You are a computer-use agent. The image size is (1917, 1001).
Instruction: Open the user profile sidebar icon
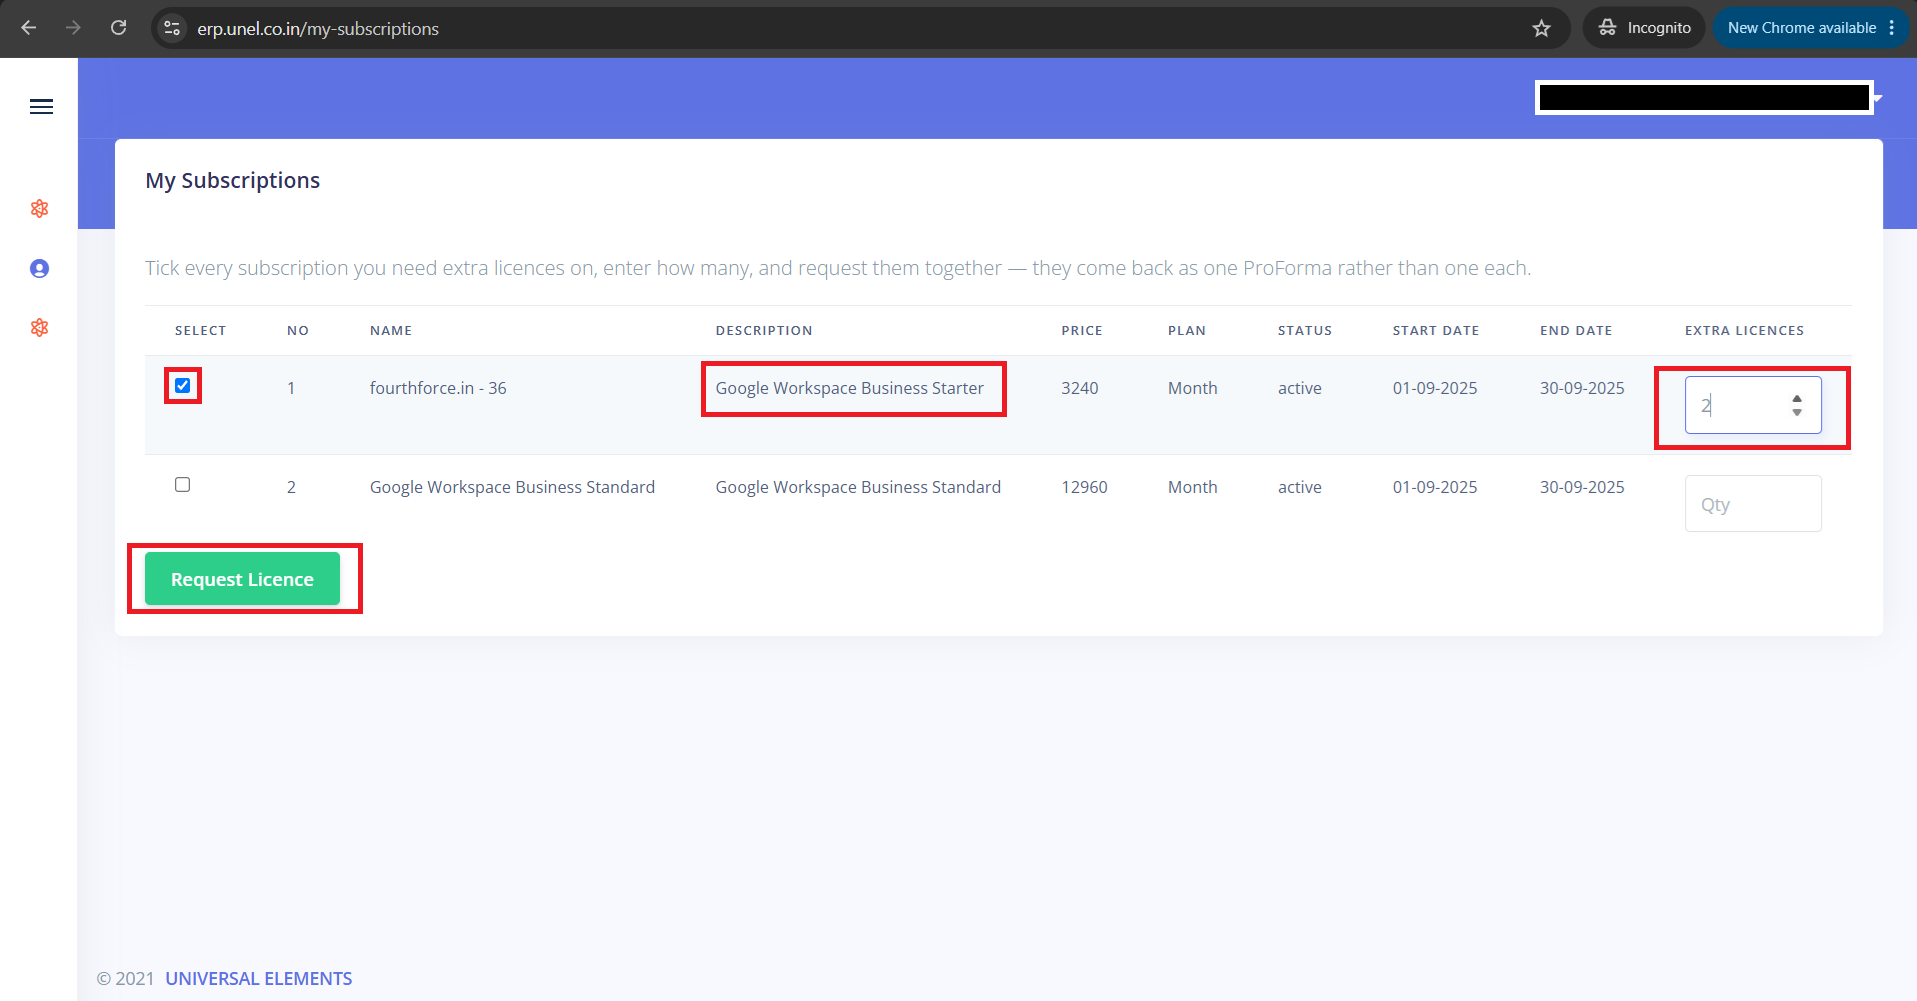click(x=40, y=268)
